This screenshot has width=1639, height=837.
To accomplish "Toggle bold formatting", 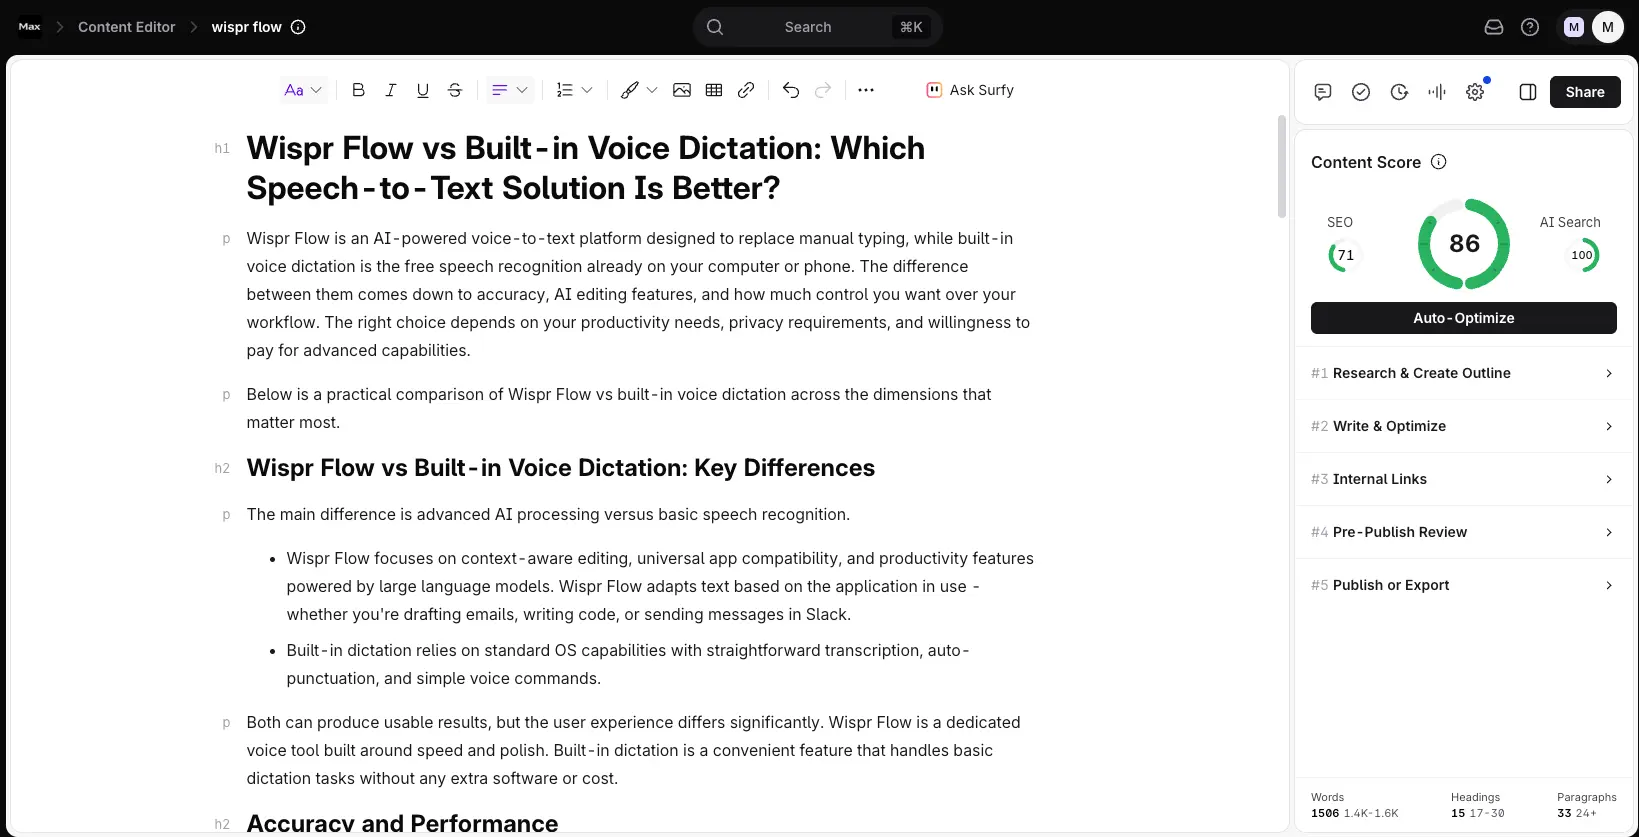I will 358,90.
